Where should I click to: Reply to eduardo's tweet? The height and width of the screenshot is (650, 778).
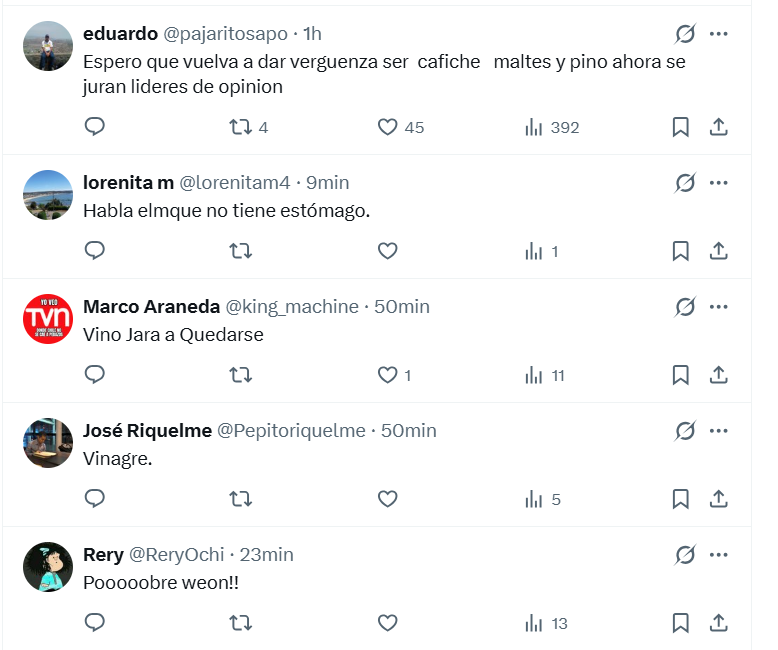point(95,127)
